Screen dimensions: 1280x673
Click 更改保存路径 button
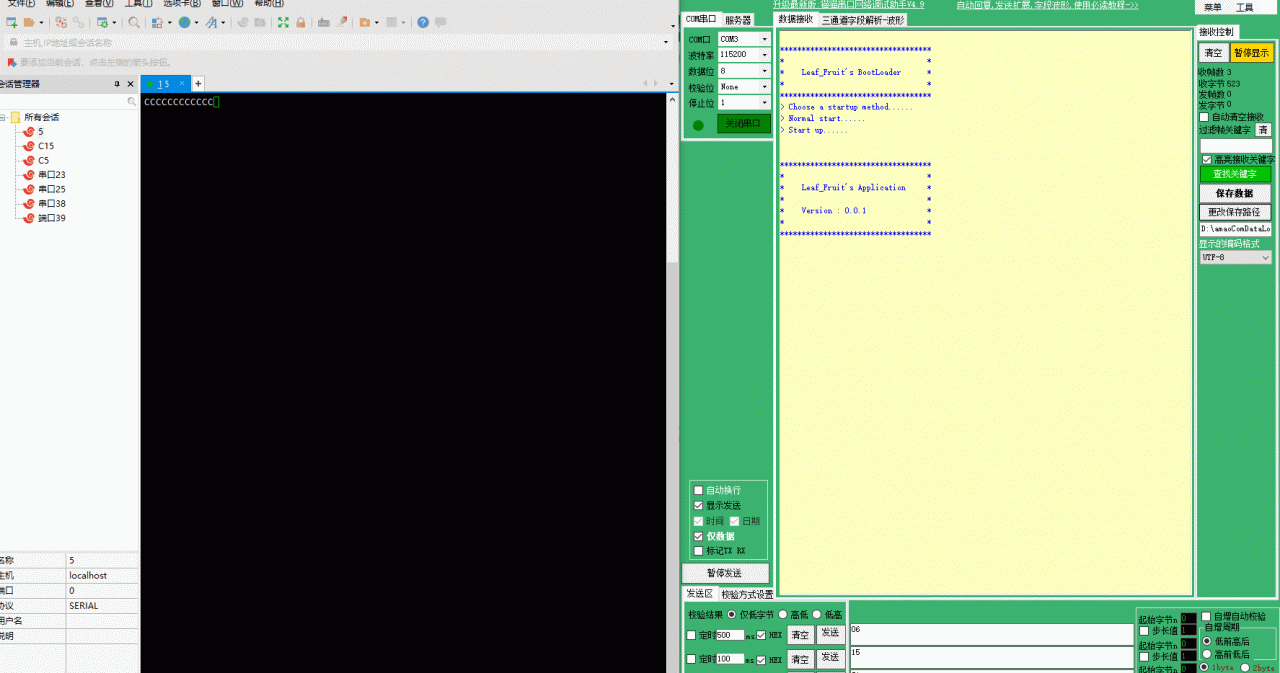pos(1235,212)
